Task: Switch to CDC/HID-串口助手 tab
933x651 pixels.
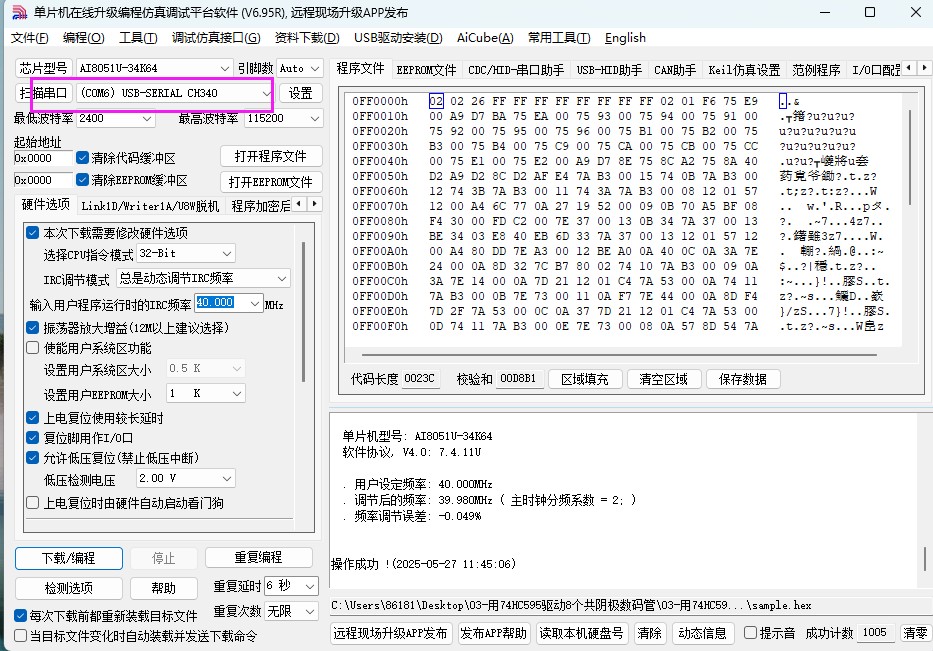Action: tap(516, 70)
